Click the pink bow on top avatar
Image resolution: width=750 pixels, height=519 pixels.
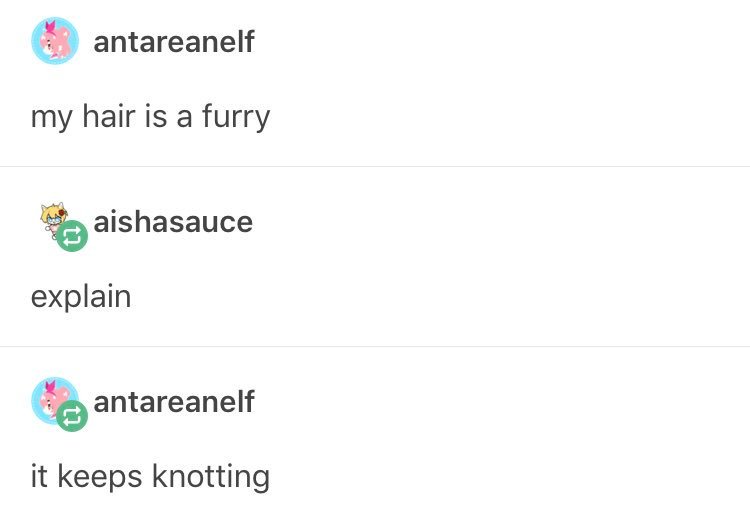(50, 27)
